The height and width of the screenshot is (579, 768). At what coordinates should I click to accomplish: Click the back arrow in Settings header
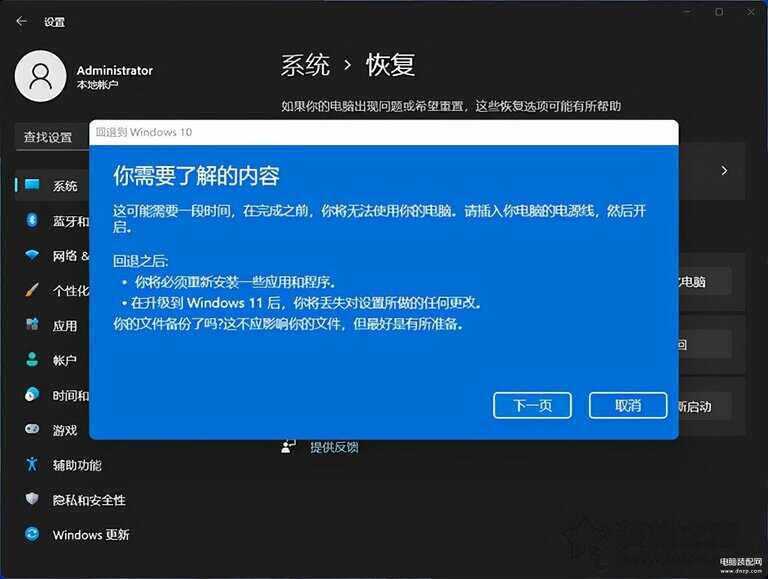click(21, 21)
